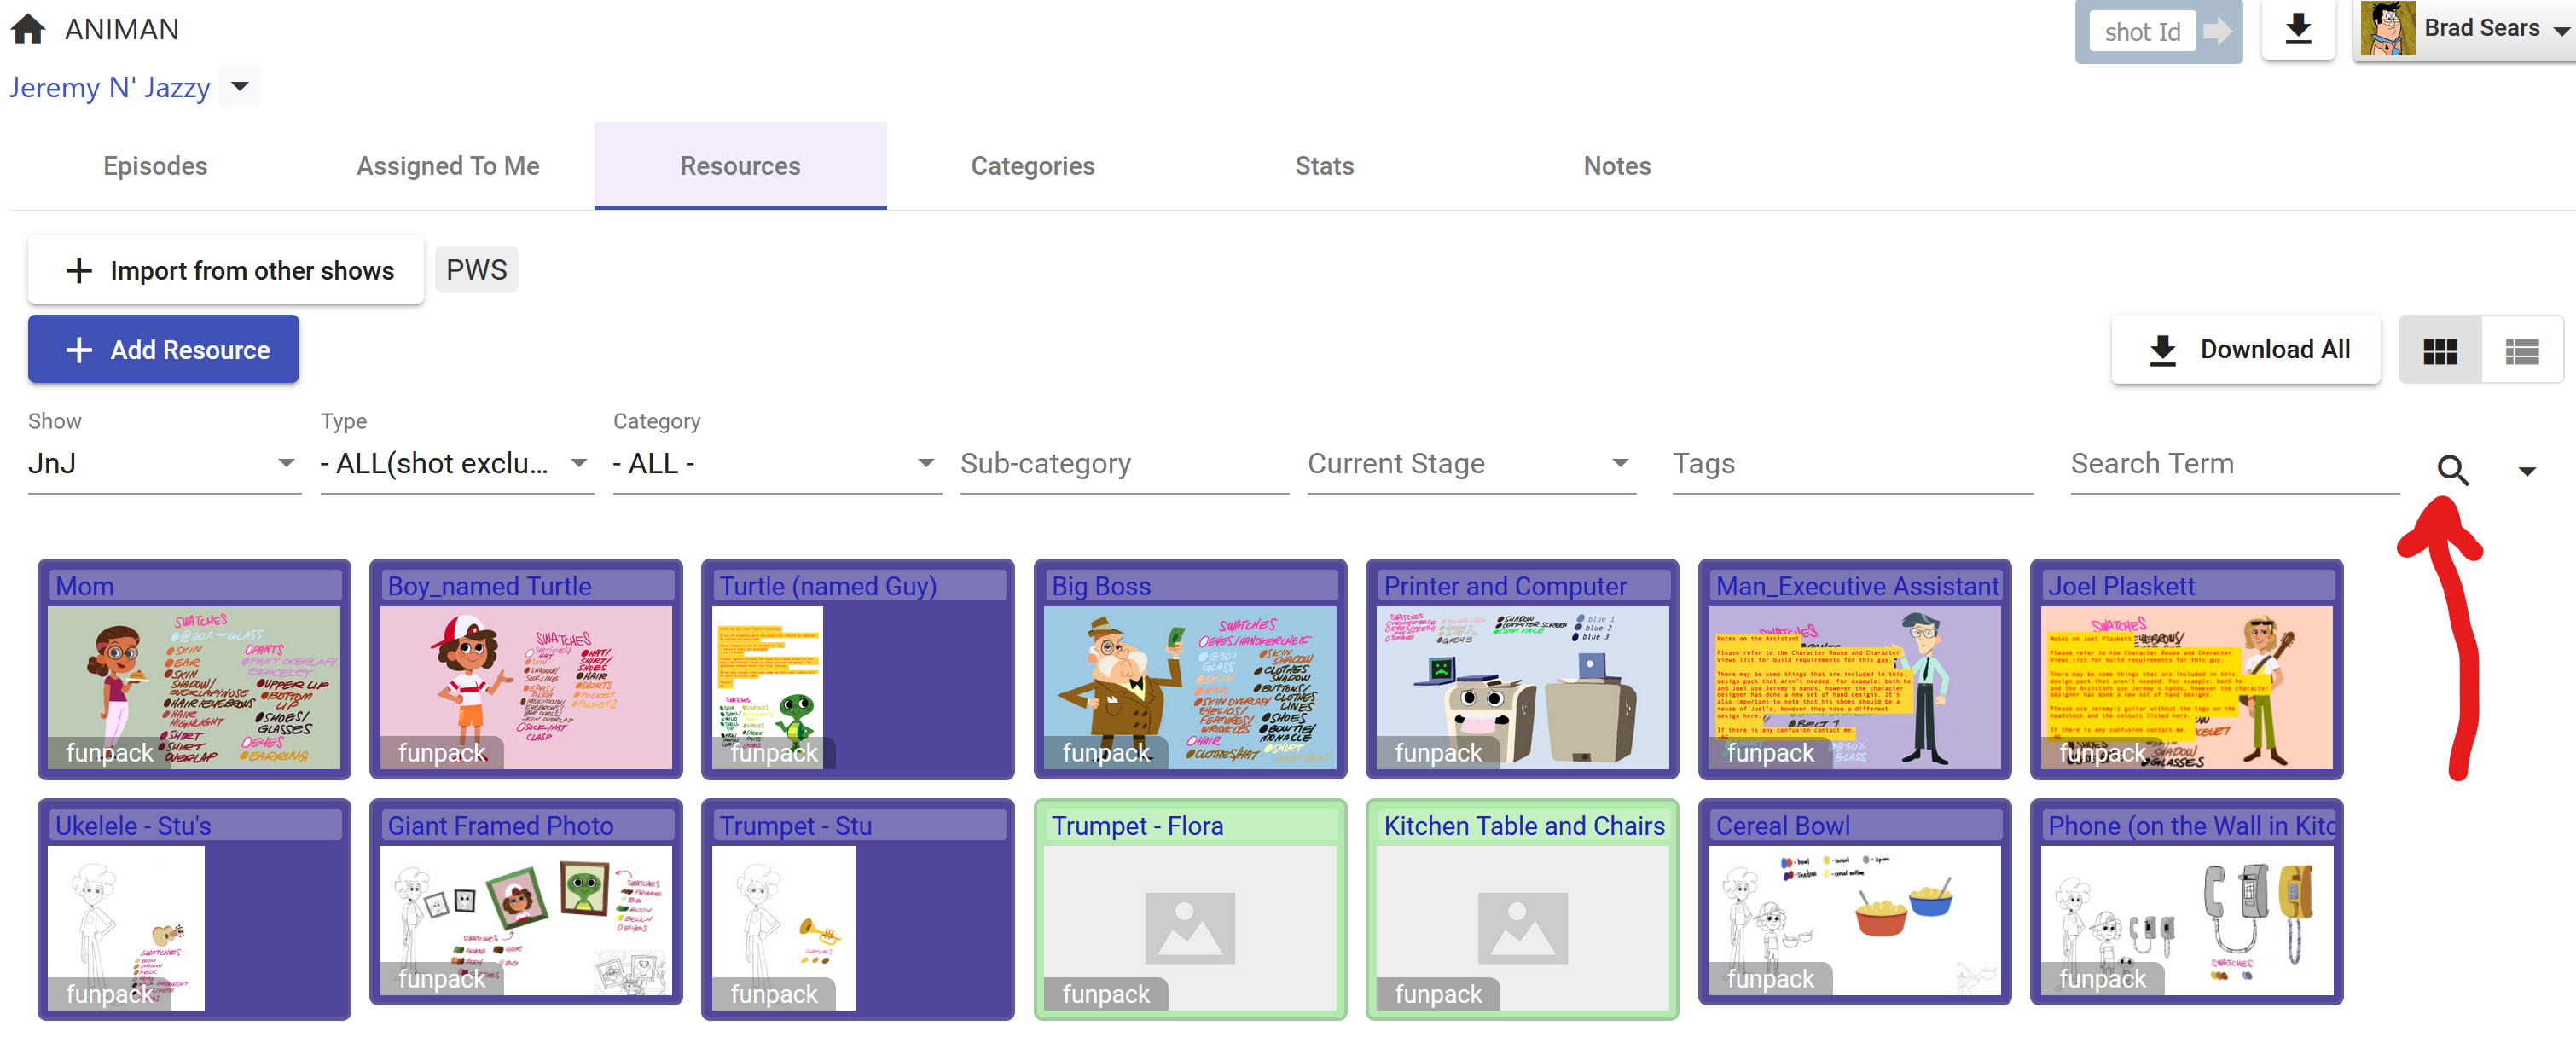Switch to grid view layout
The width and height of the screenshot is (2576, 1037).
pyautogui.click(x=2439, y=351)
